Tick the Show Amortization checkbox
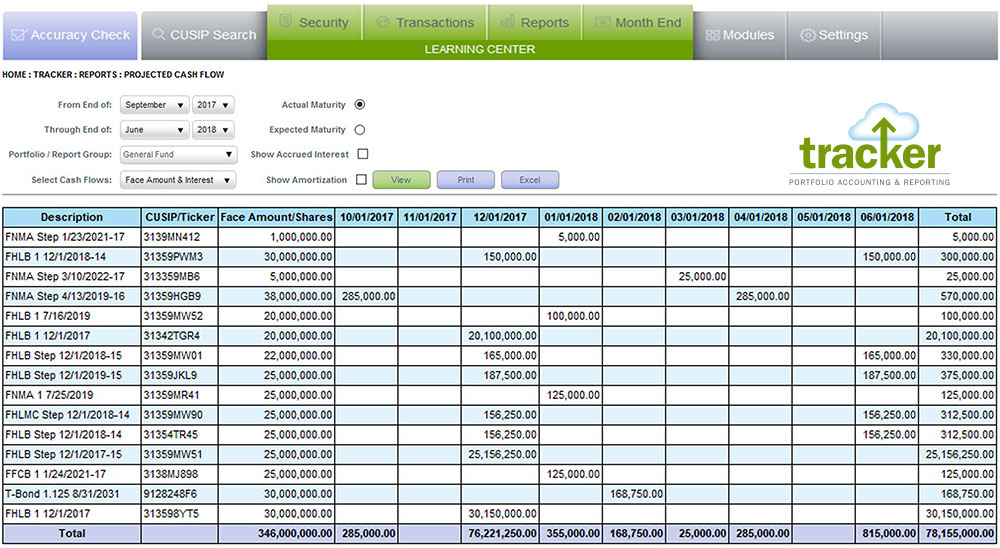The width and height of the screenshot is (1000, 548). click(x=363, y=180)
